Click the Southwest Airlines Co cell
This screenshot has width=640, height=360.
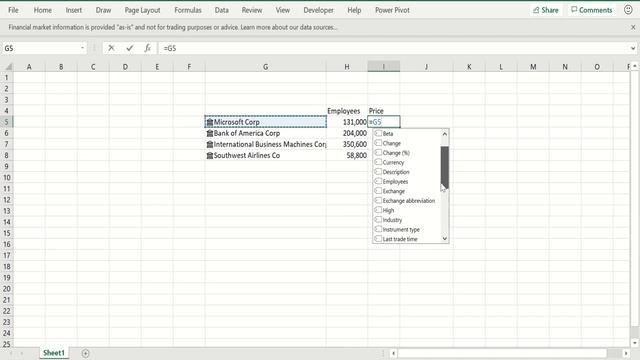[266, 156]
